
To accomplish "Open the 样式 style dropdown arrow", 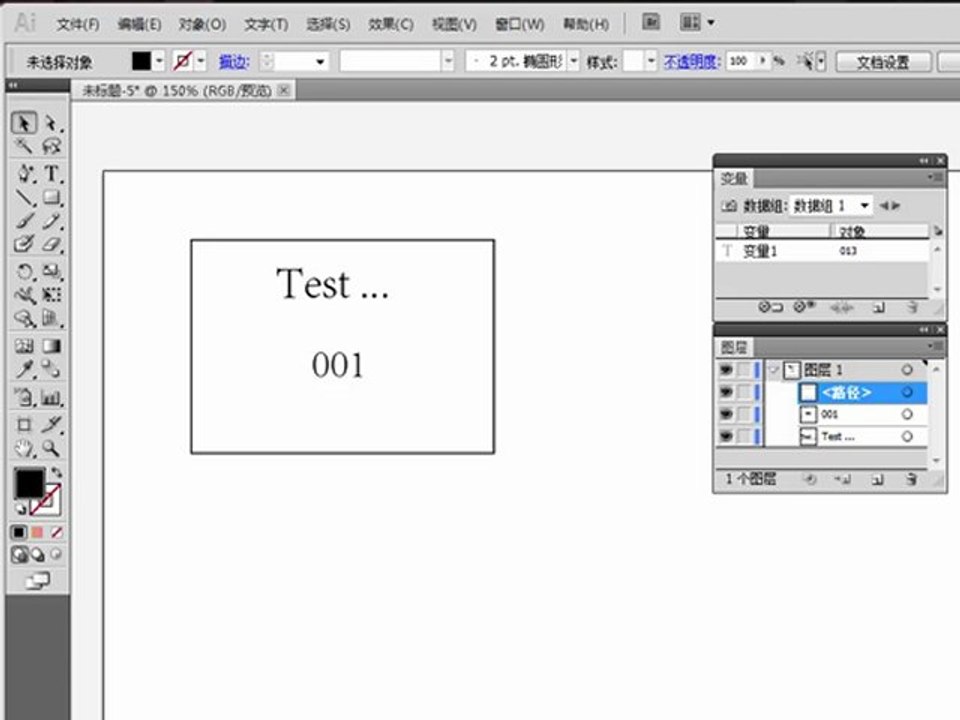I will pos(651,61).
